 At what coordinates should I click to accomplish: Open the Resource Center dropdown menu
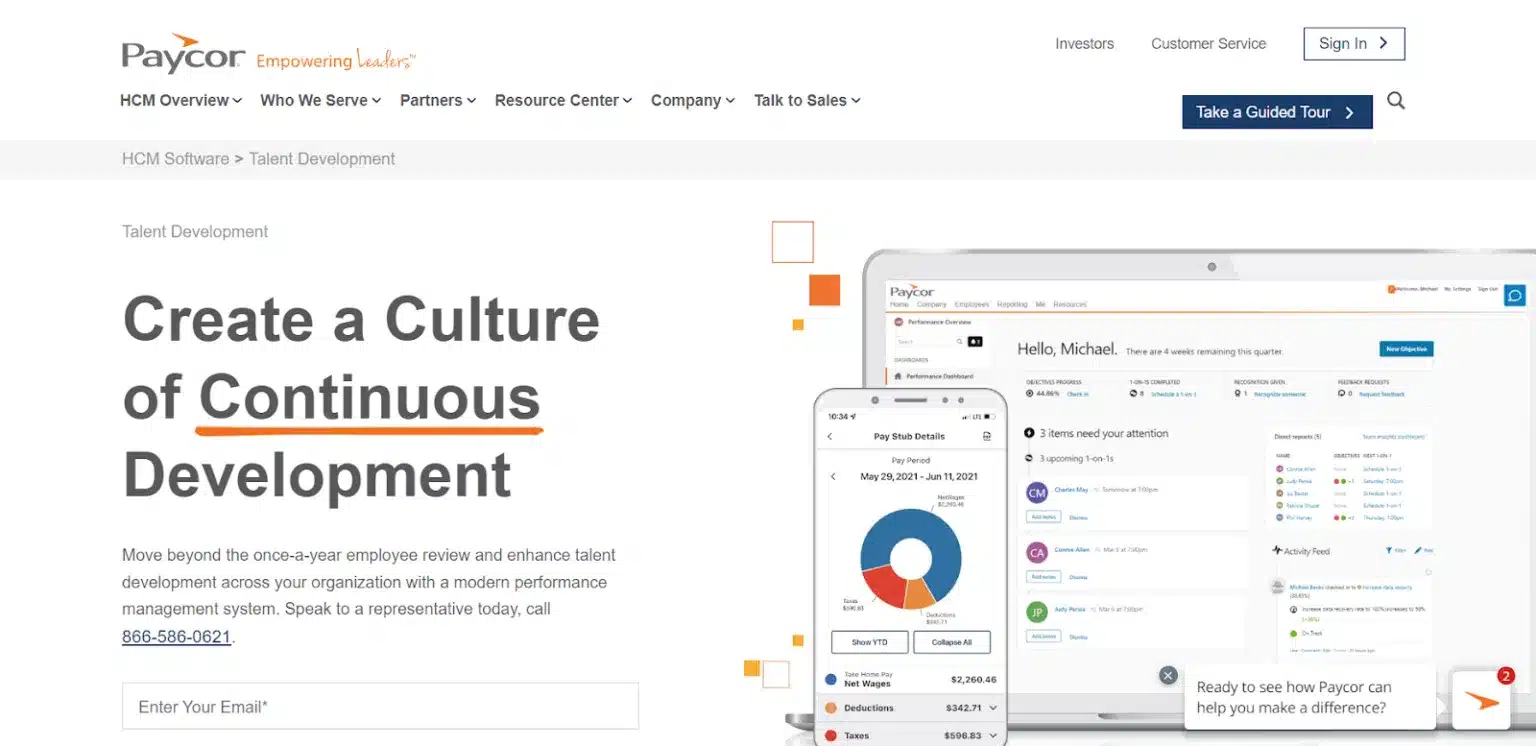564,100
